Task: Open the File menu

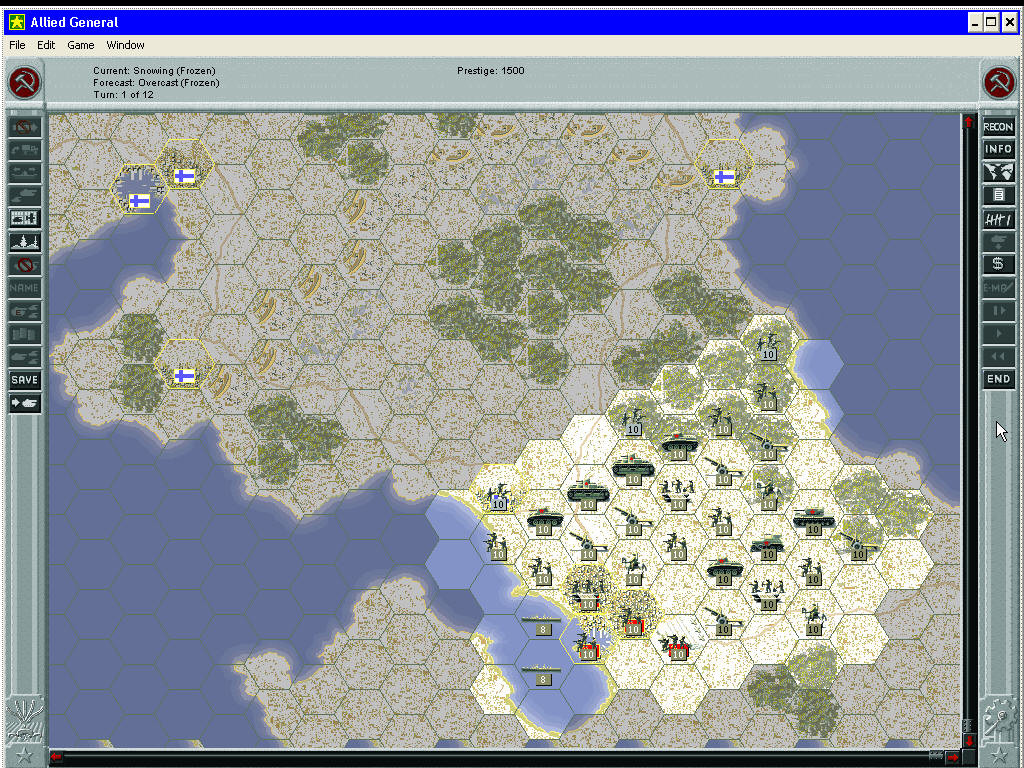Action: tap(17, 45)
